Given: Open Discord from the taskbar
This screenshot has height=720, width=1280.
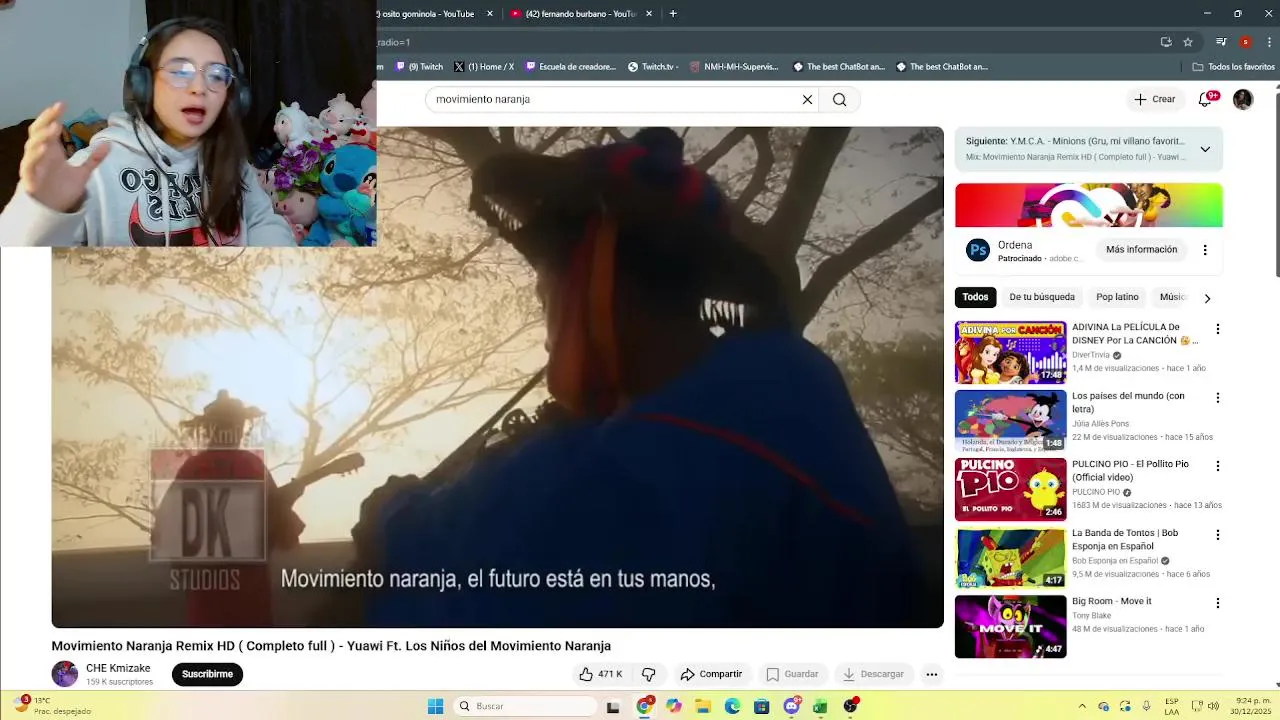Looking at the screenshot, I should coord(791,706).
